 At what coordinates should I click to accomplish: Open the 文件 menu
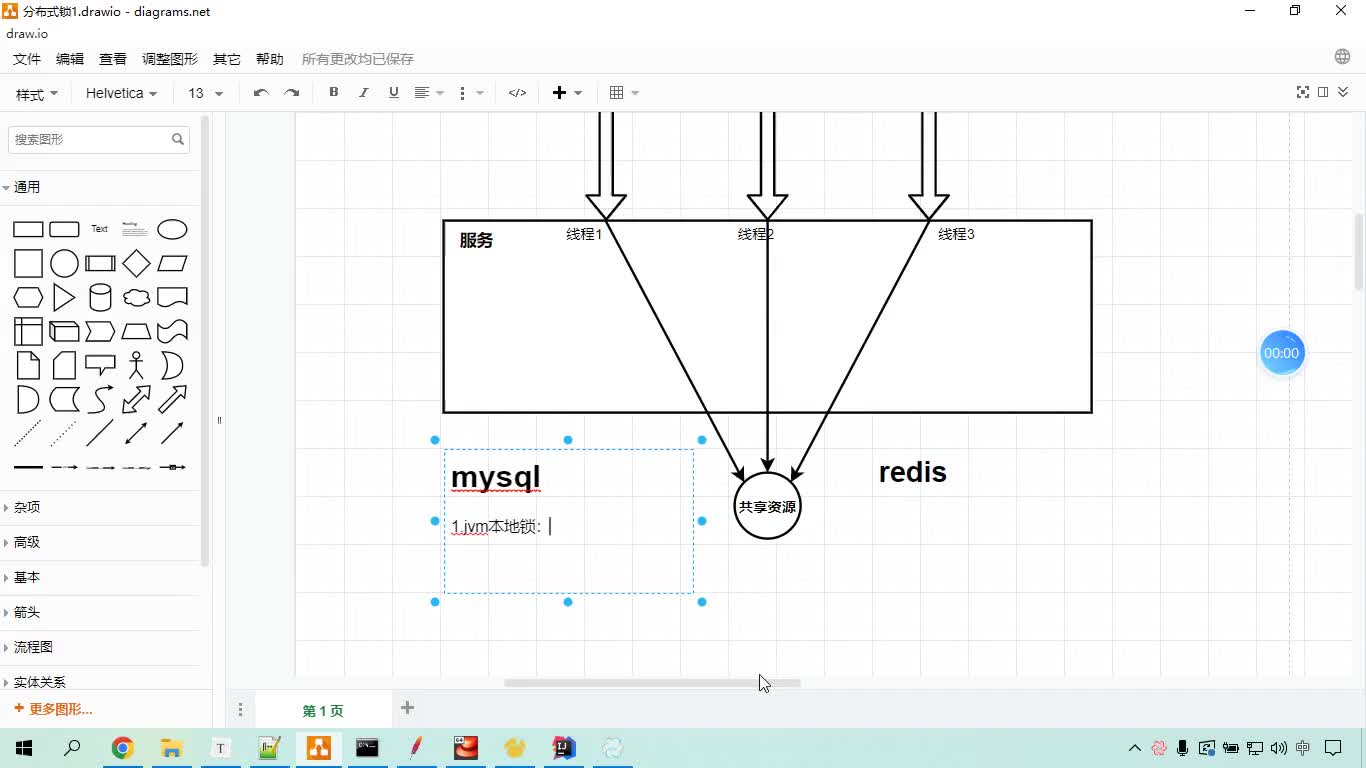tap(27, 59)
